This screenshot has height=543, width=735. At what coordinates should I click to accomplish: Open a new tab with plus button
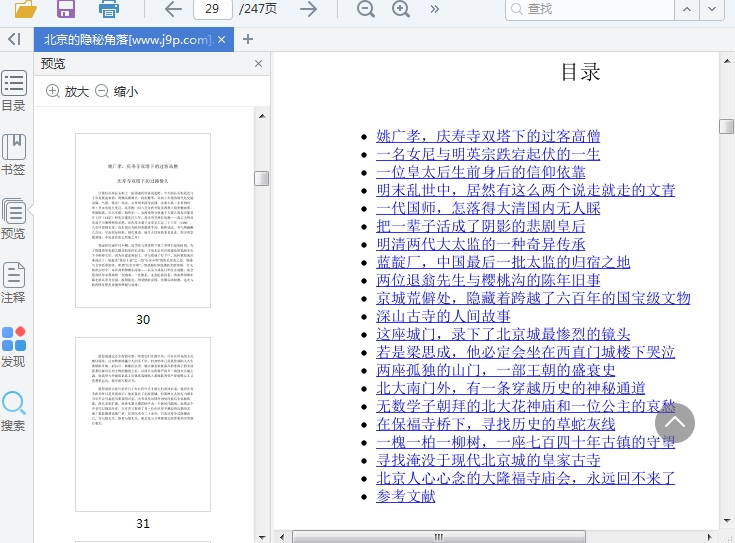coord(248,39)
